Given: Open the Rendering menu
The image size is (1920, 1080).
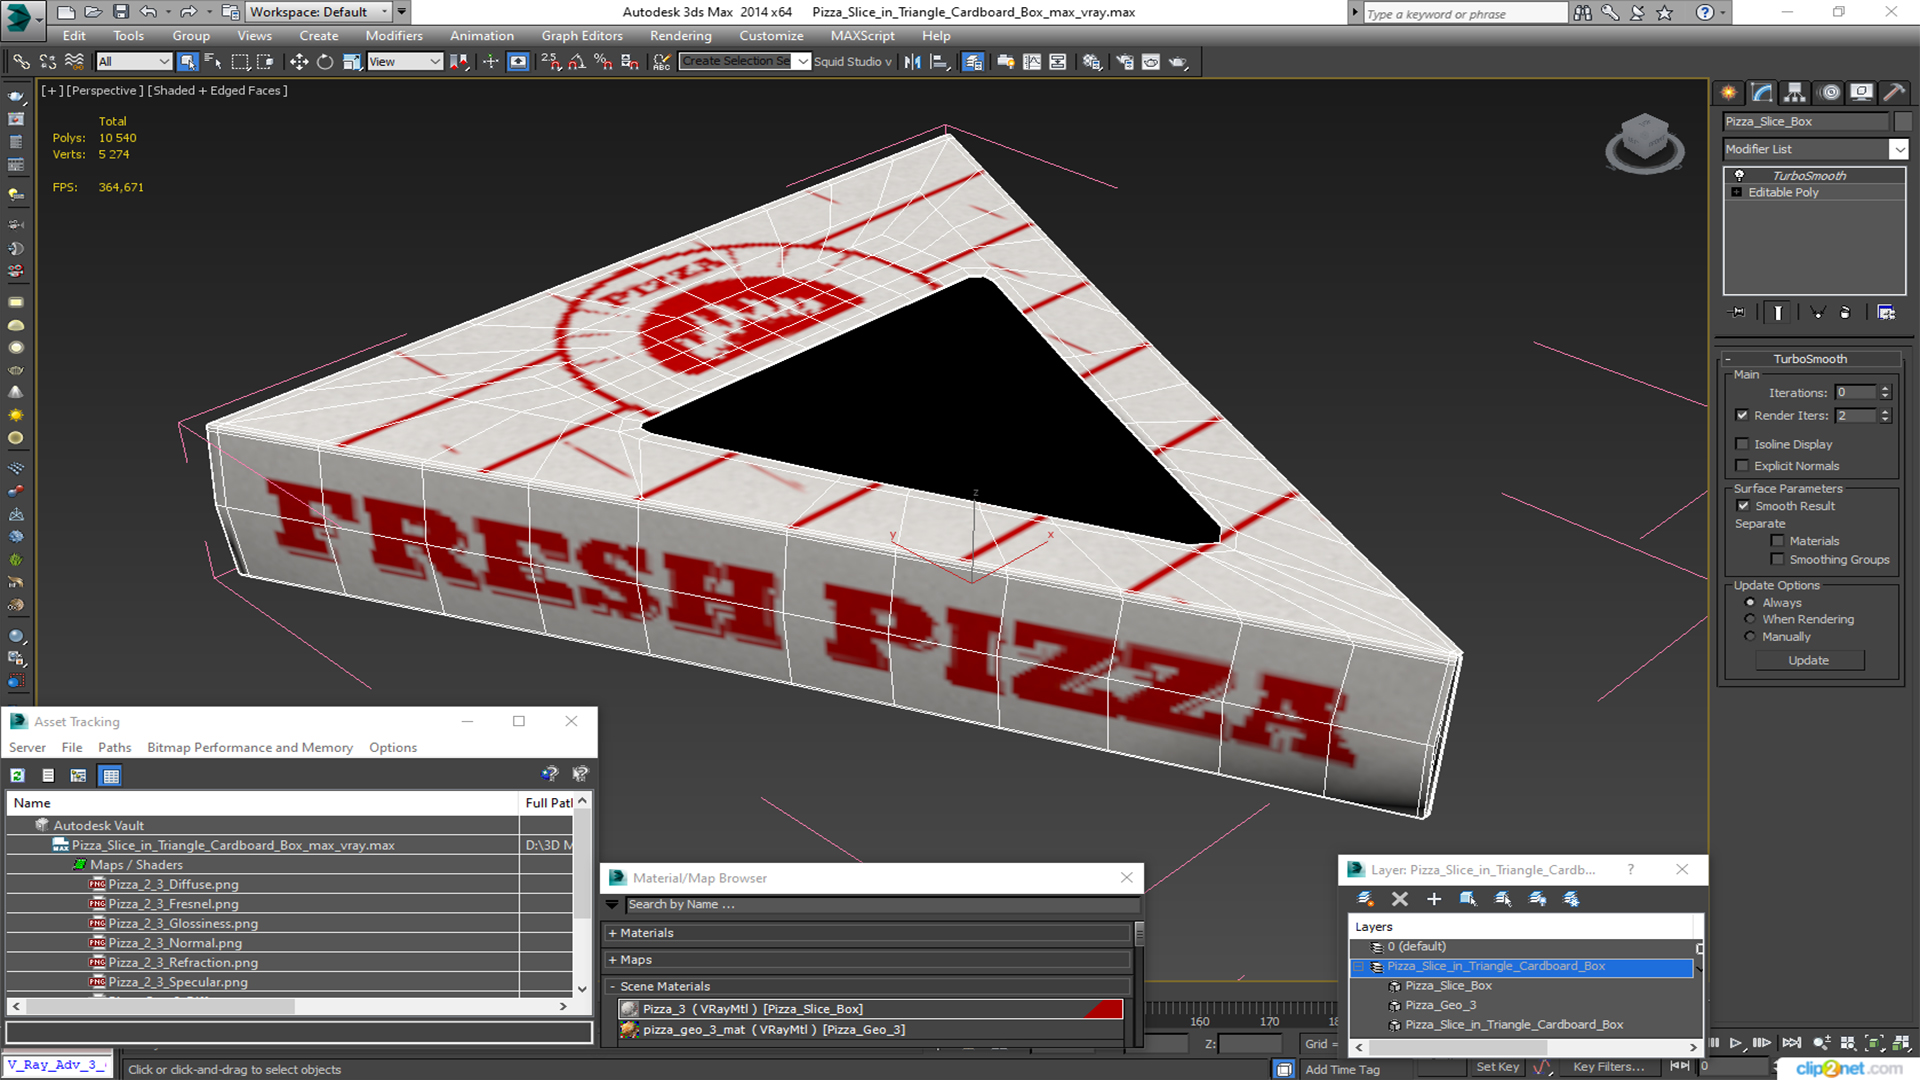Looking at the screenshot, I should click(680, 36).
